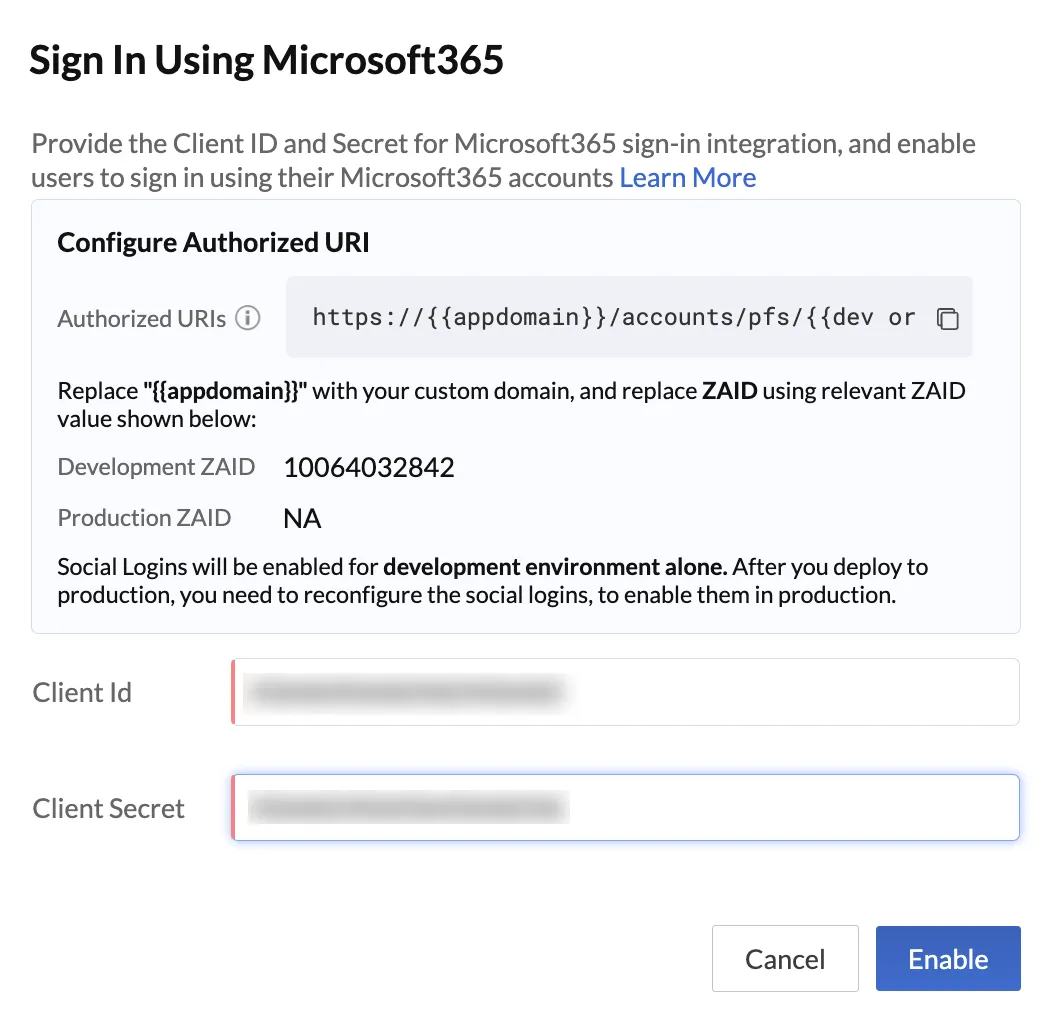This screenshot has width=1052, height=1024.
Task: Click the Client Secret label
Action: click(108, 808)
